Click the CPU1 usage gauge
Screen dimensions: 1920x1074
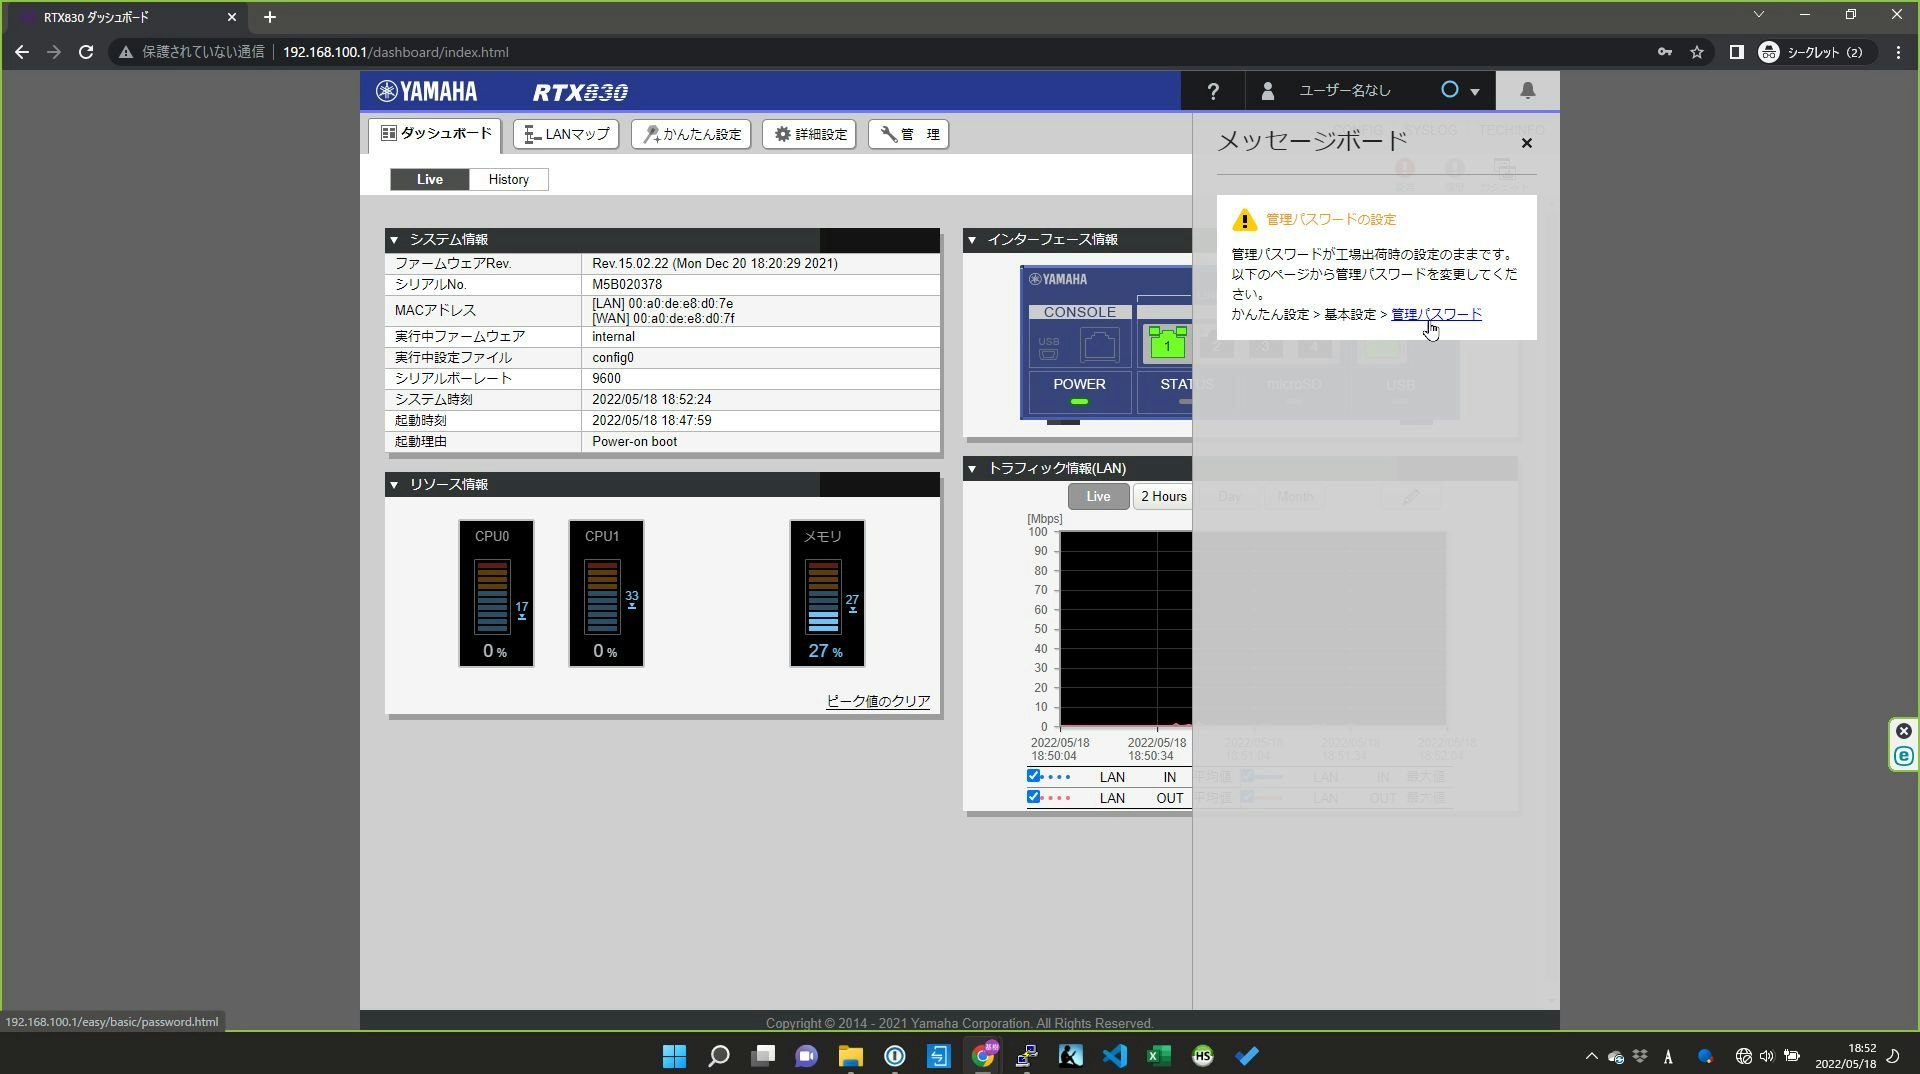(606, 593)
